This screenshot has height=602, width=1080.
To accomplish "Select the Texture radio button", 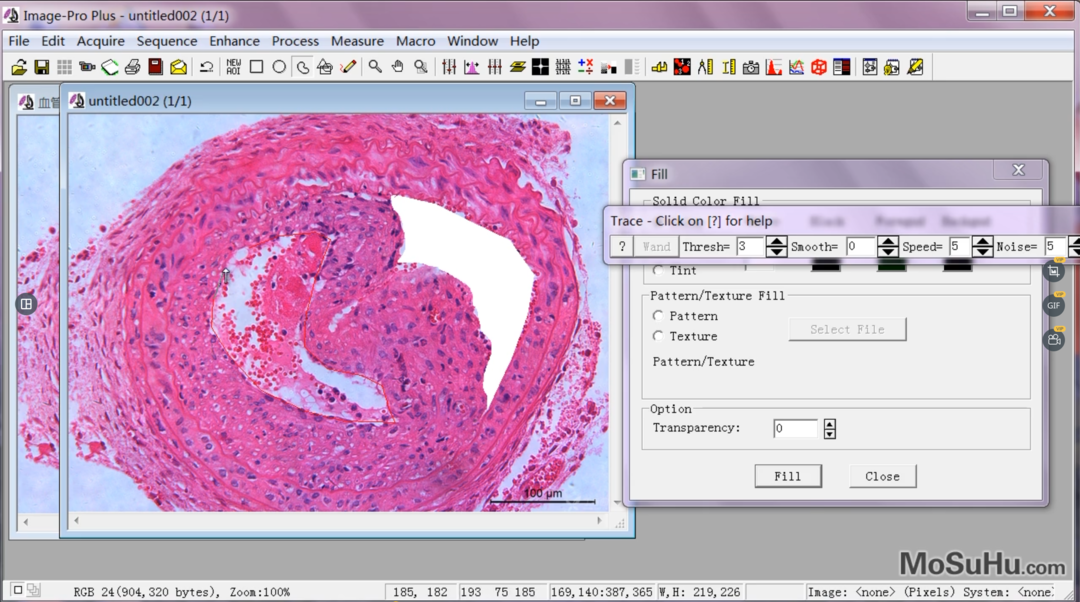I will (658, 335).
